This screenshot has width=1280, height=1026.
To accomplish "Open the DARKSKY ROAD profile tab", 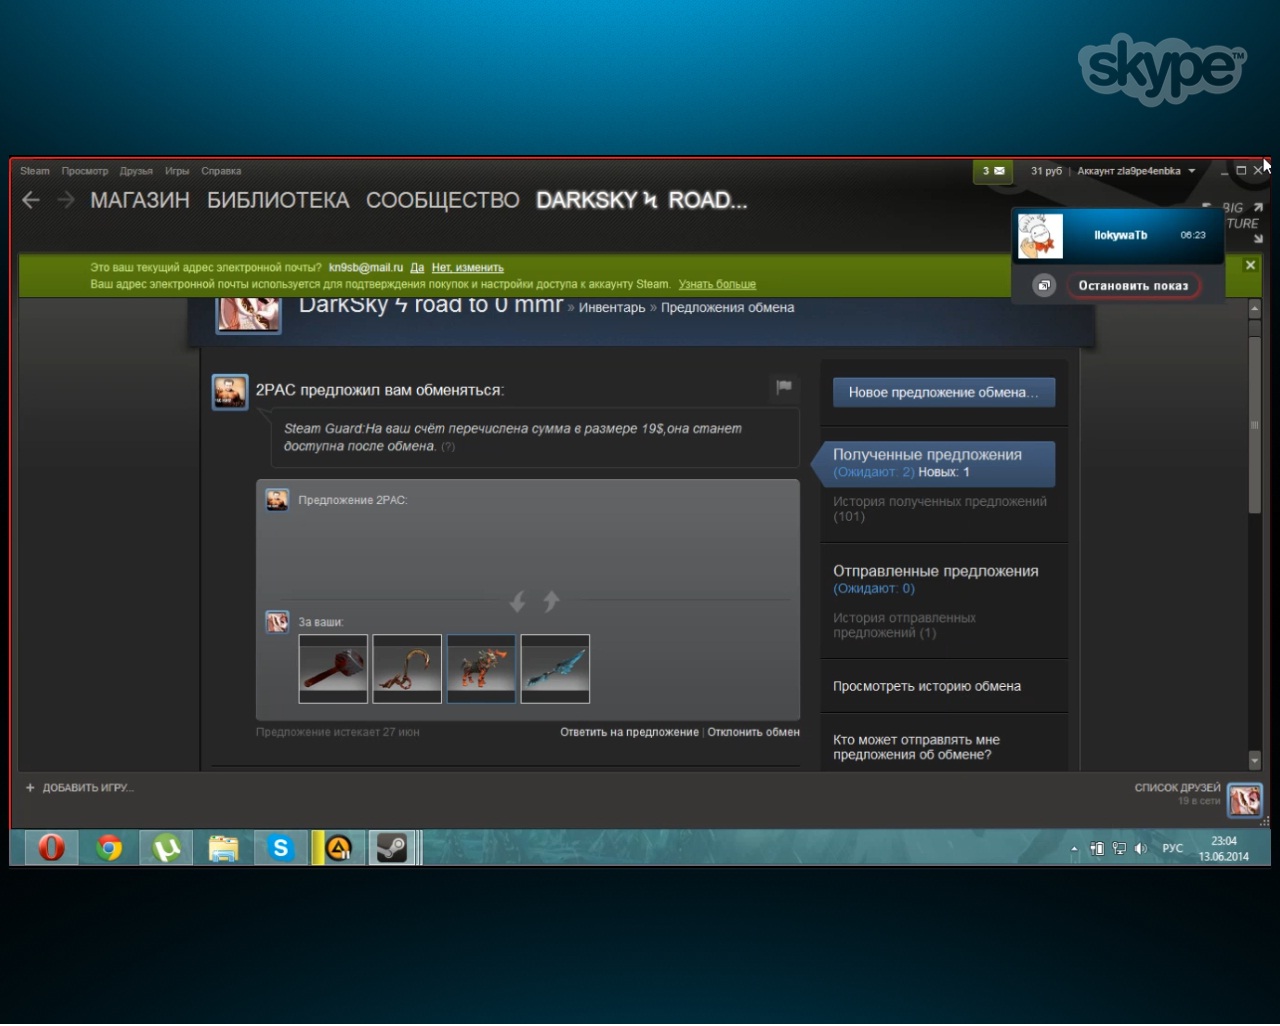I will tap(642, 200).
